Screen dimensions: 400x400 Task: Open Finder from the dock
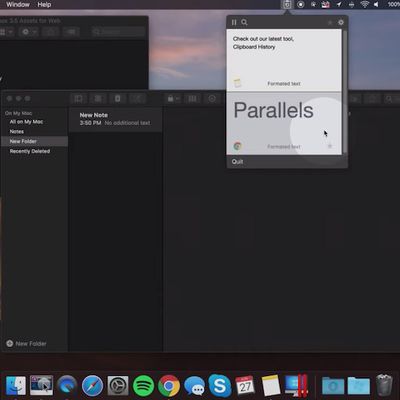pos(16,386)
